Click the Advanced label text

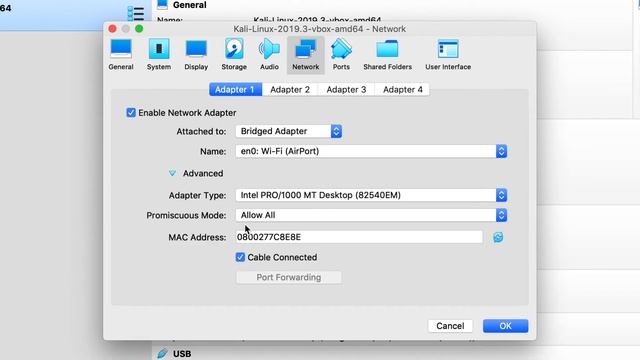click(x=203, y=173)
